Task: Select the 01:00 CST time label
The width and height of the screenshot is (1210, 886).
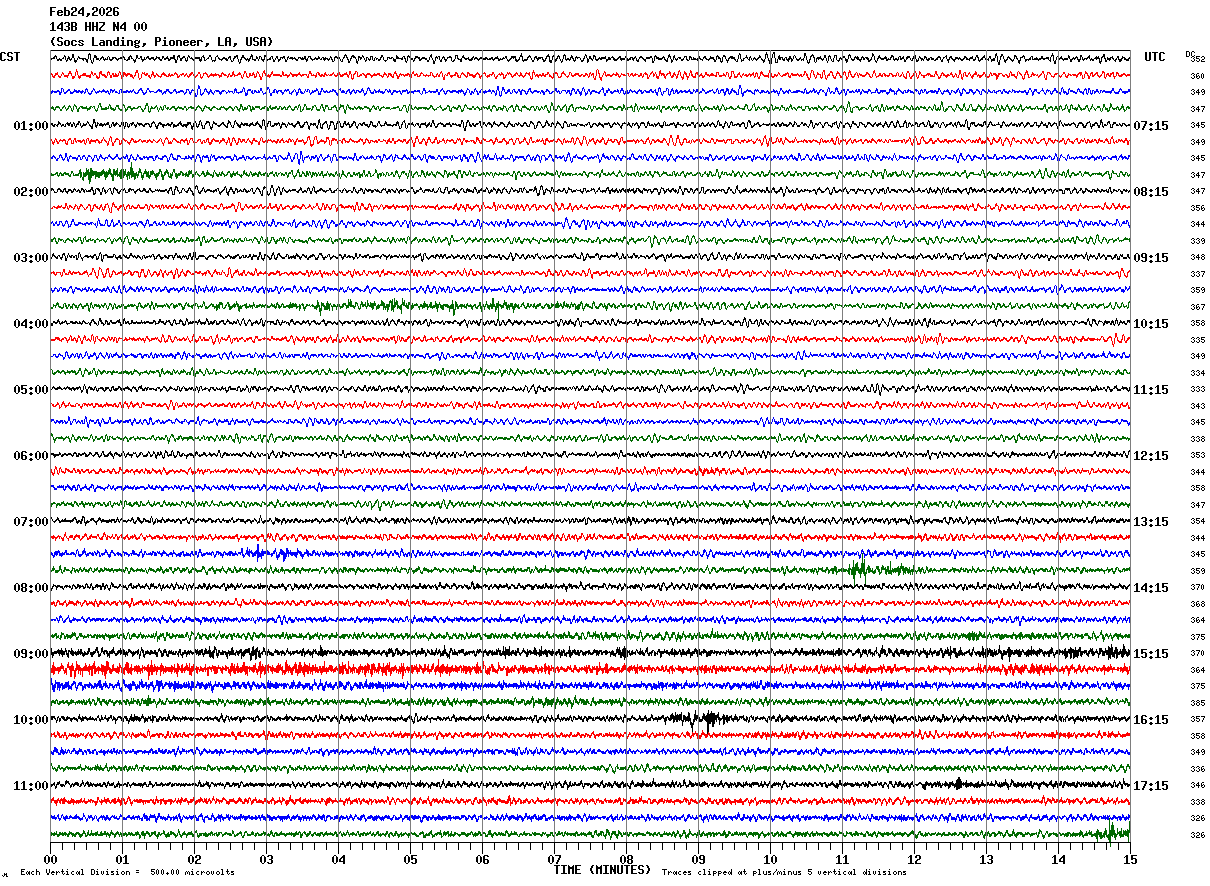Action: pos(31,126)
